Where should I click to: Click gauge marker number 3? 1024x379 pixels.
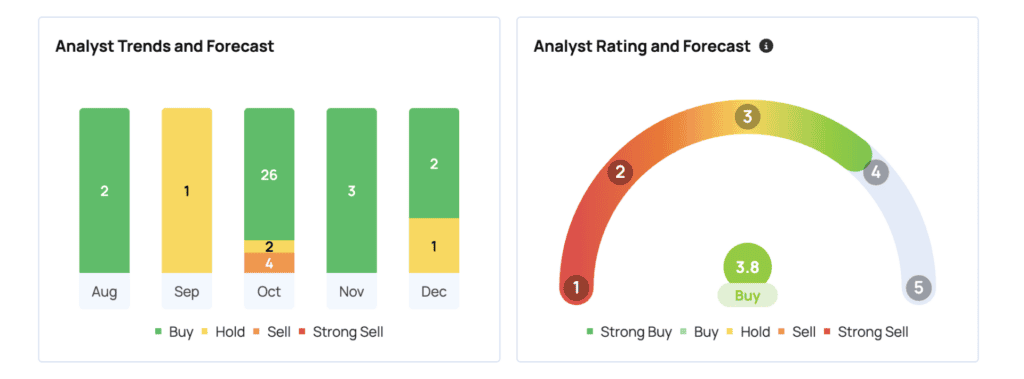click(748, 118)
